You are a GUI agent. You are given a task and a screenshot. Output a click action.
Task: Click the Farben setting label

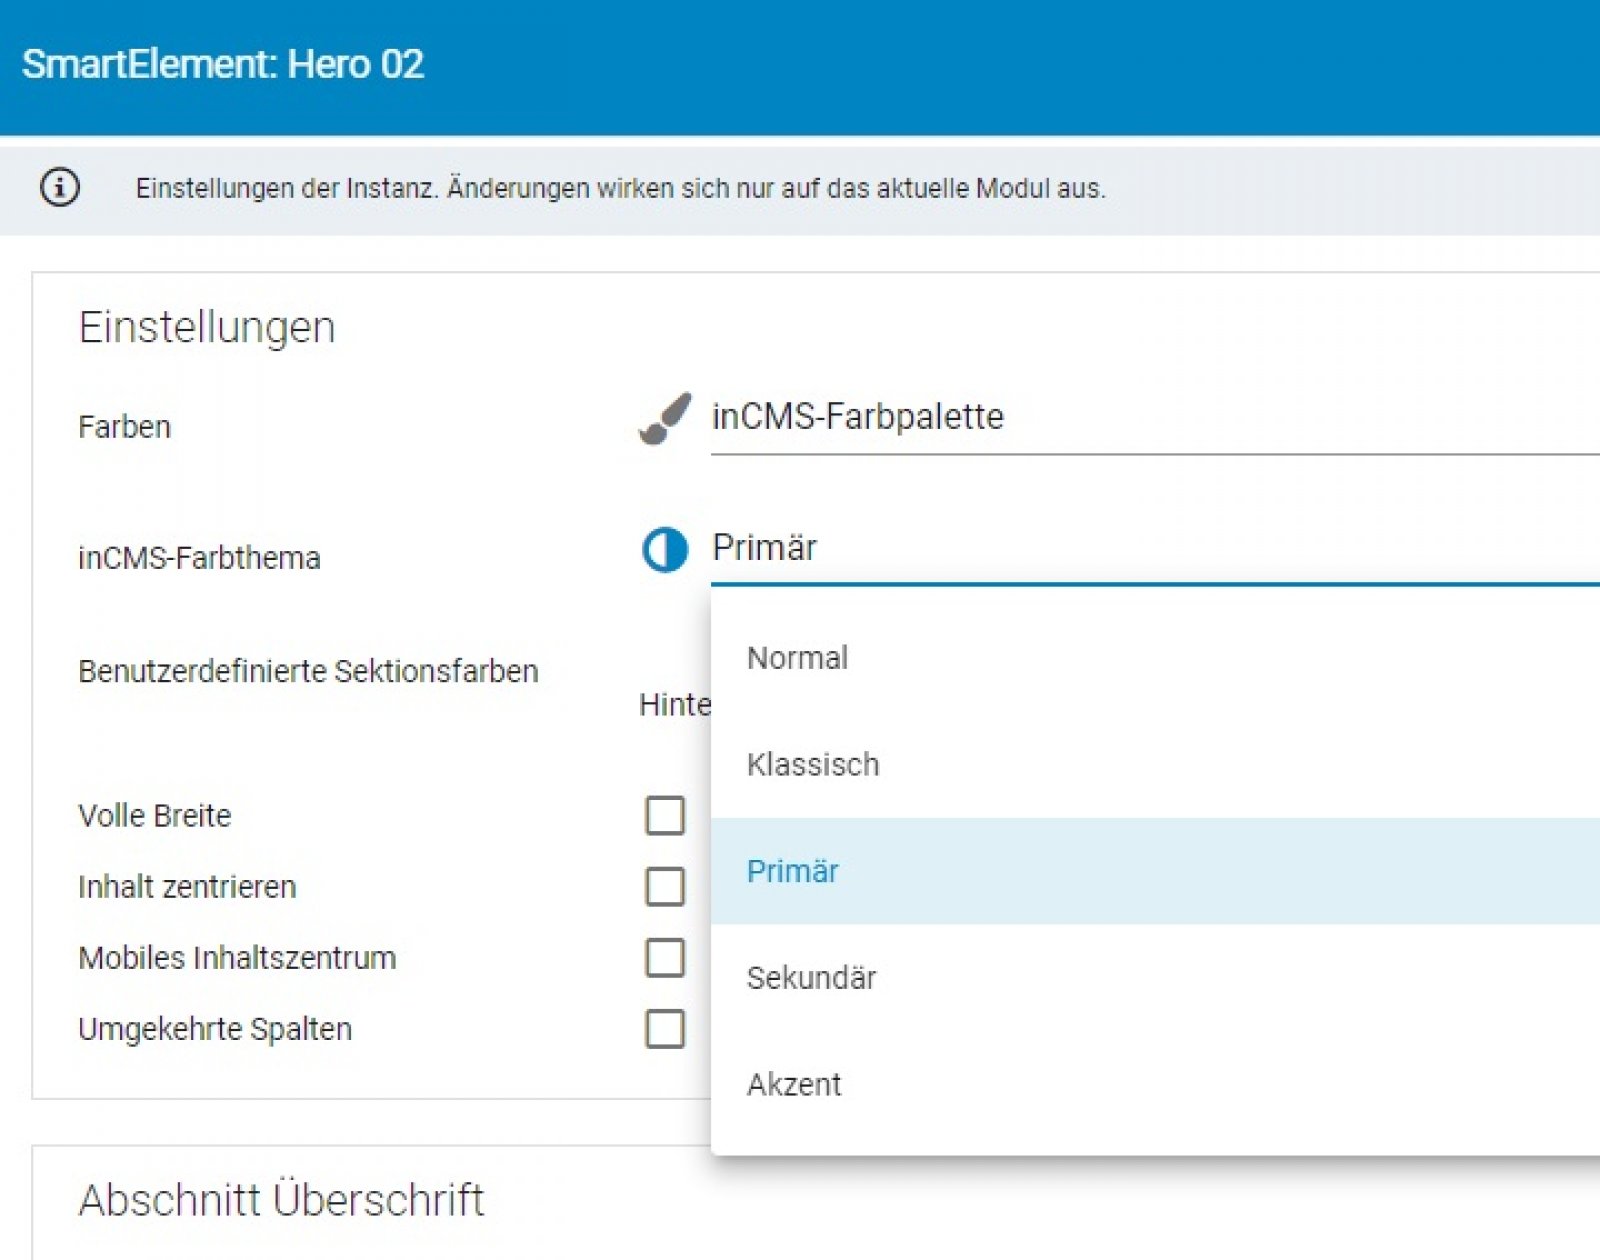pos(125,427)
